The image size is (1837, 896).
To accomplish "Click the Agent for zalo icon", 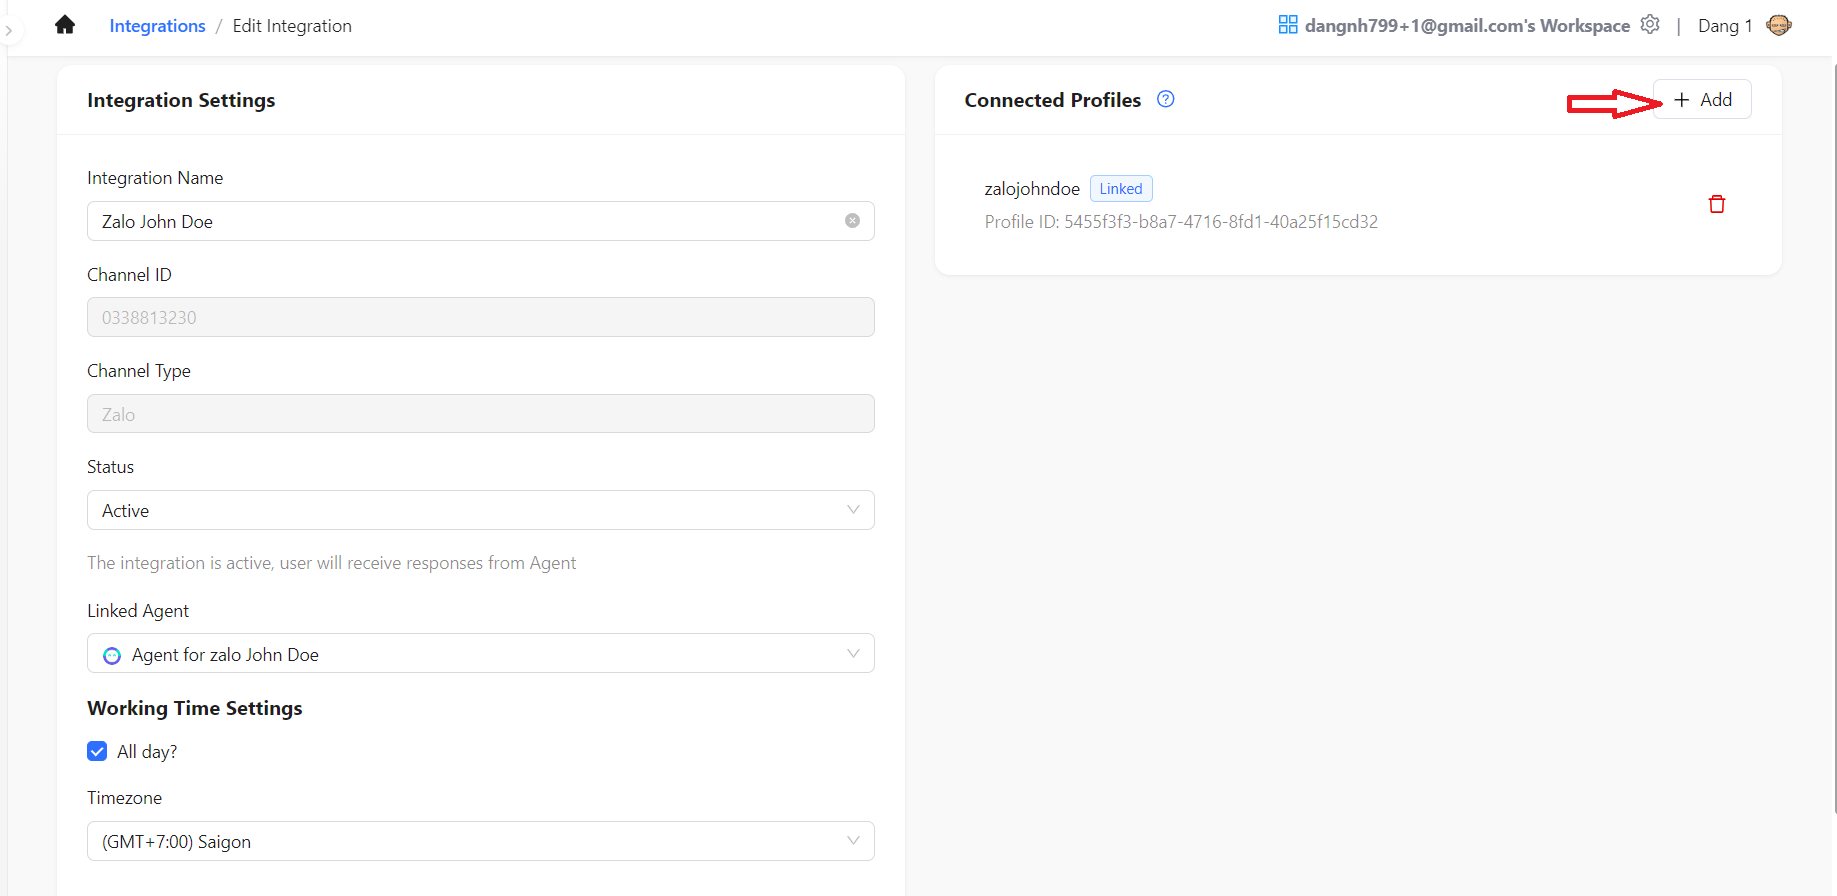I will (x=112, y=655).
